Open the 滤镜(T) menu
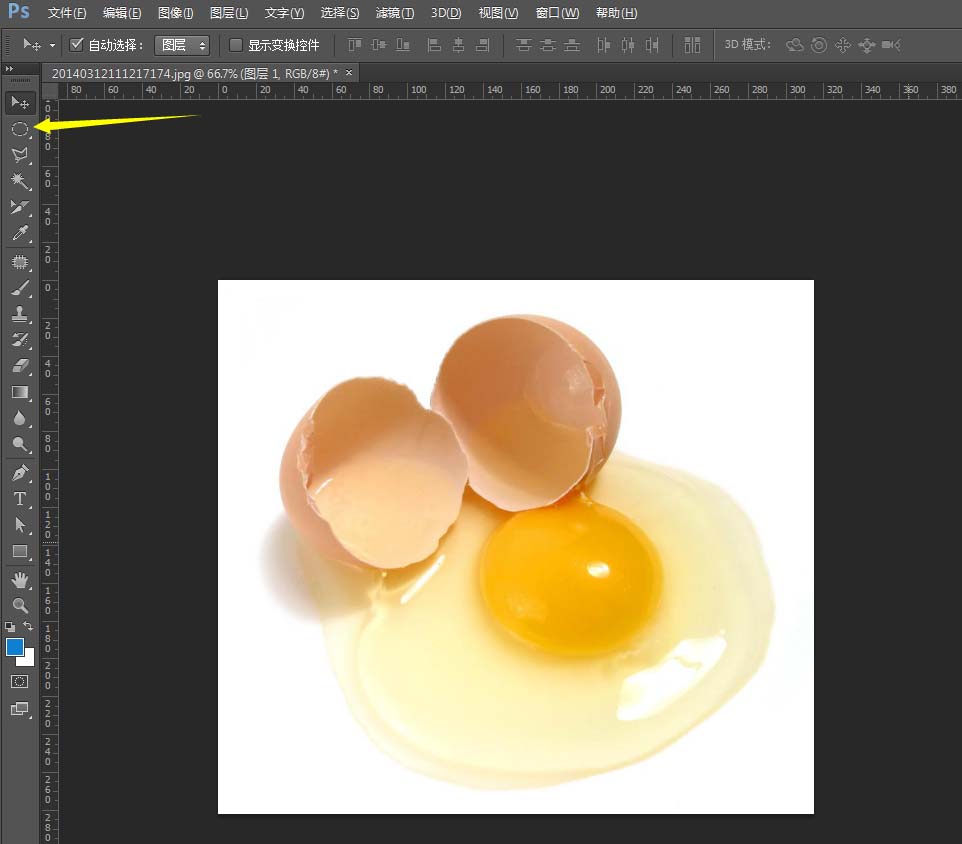The width and height of the screenshot is (962, 844). point(394,13)
